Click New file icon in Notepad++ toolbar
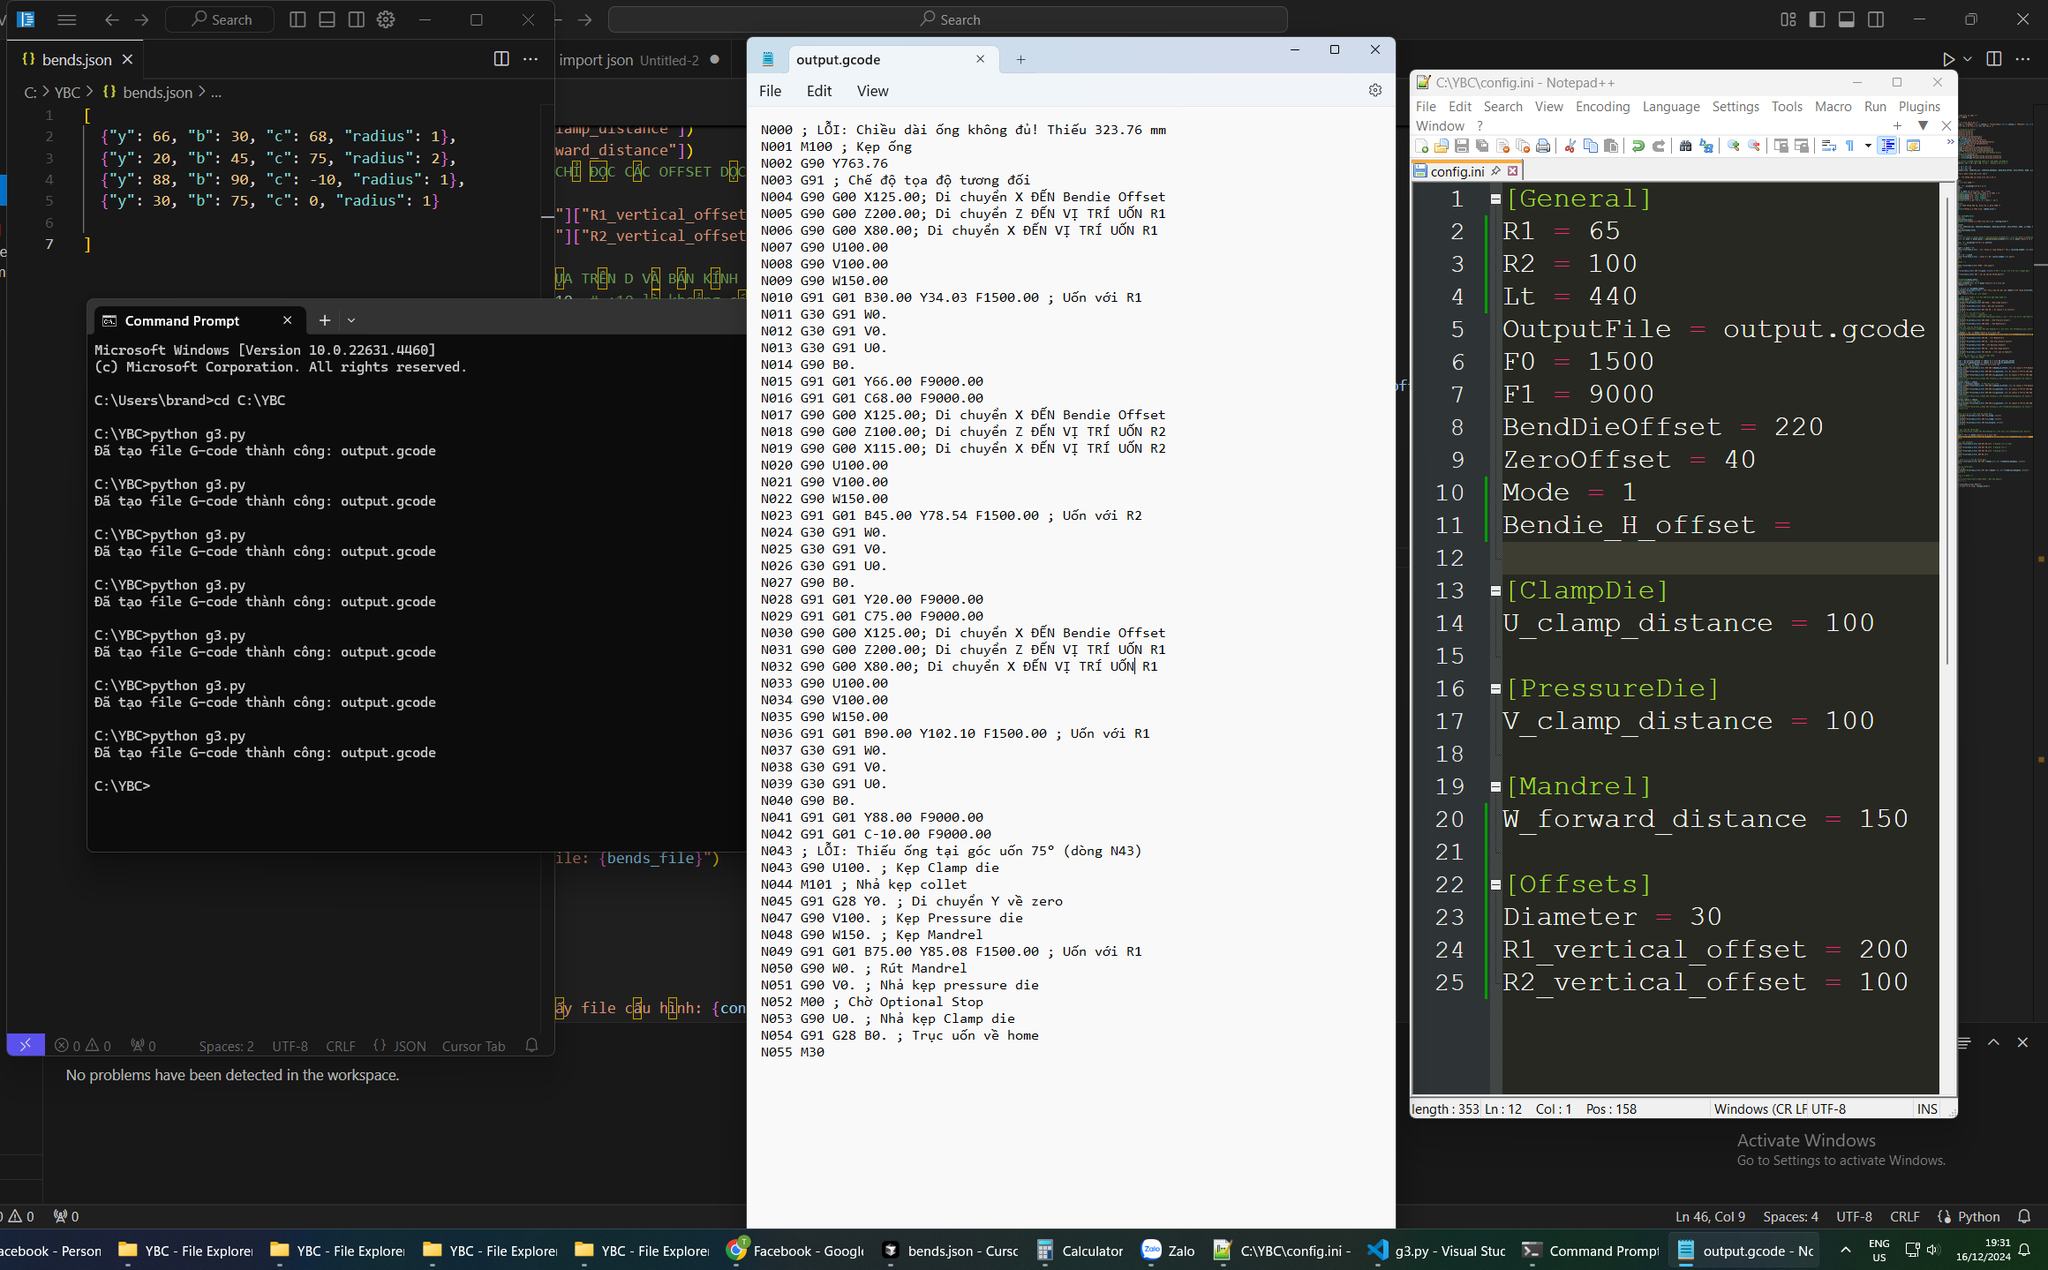 click(x=1422, y=146)
